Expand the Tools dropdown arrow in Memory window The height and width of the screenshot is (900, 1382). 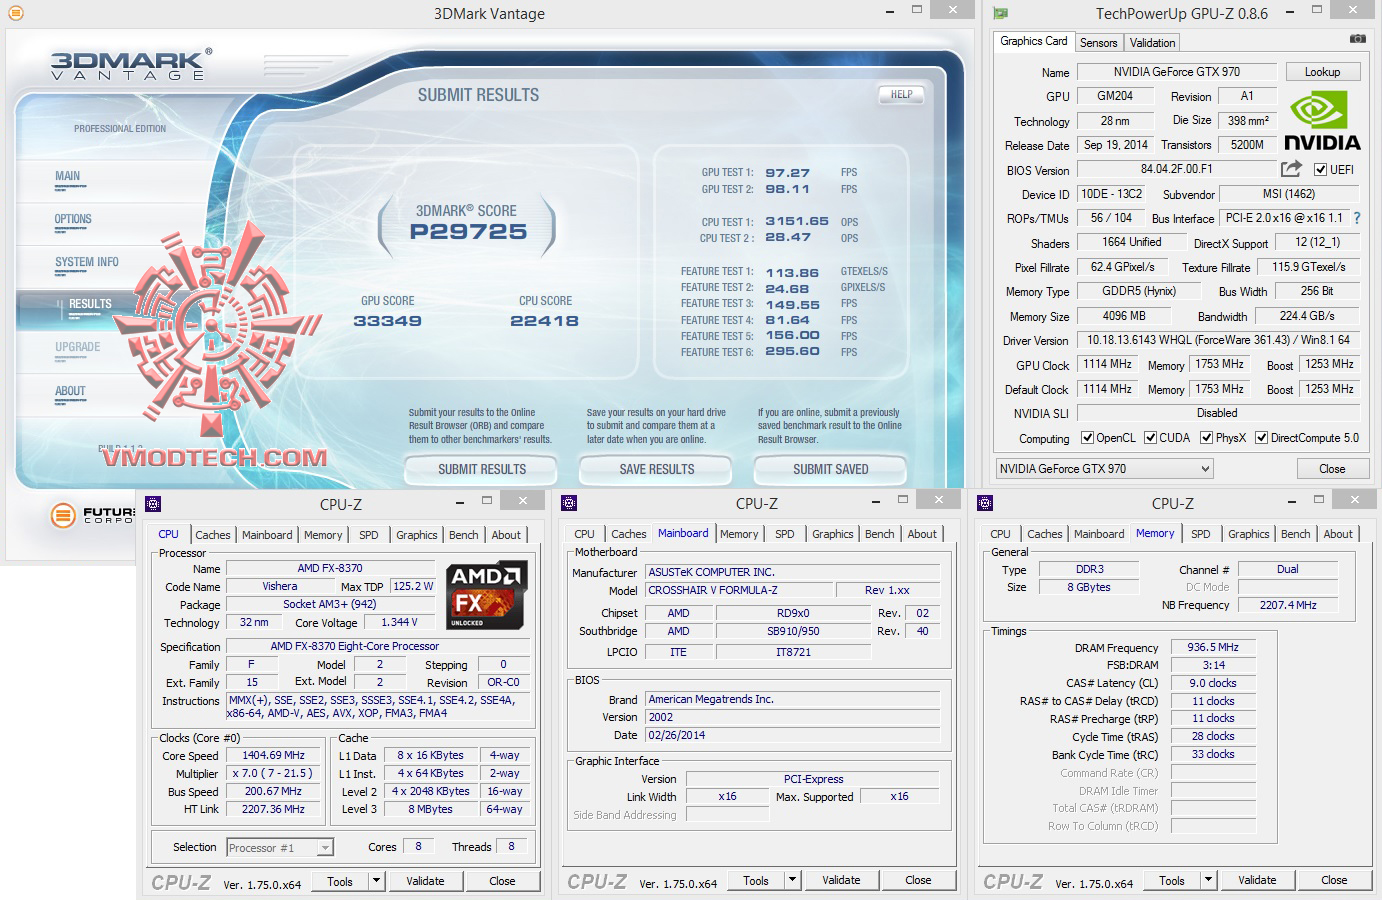(1208, 880)
